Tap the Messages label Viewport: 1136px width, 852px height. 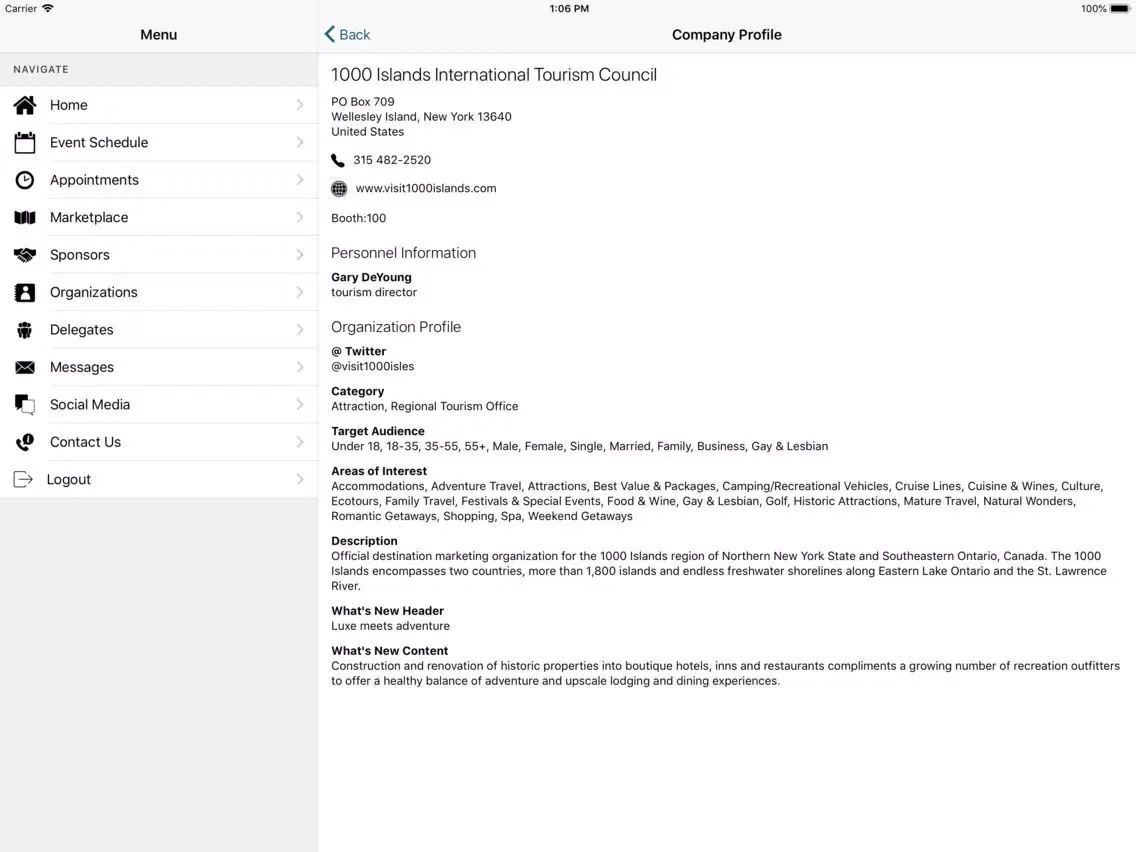[x=82, y=367]
